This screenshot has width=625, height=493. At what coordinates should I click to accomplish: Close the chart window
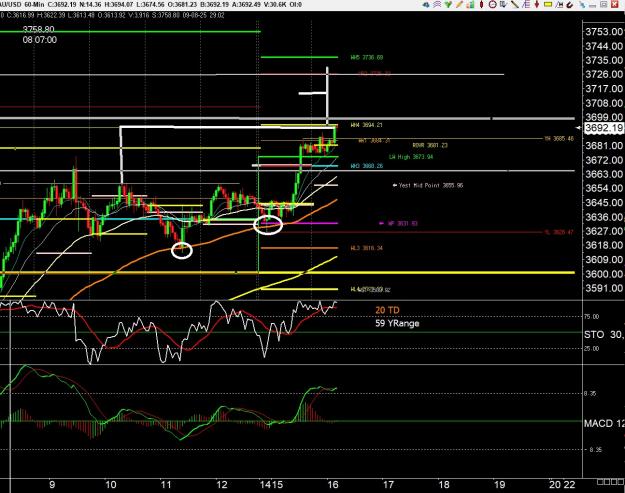click(x=614, y=5)
